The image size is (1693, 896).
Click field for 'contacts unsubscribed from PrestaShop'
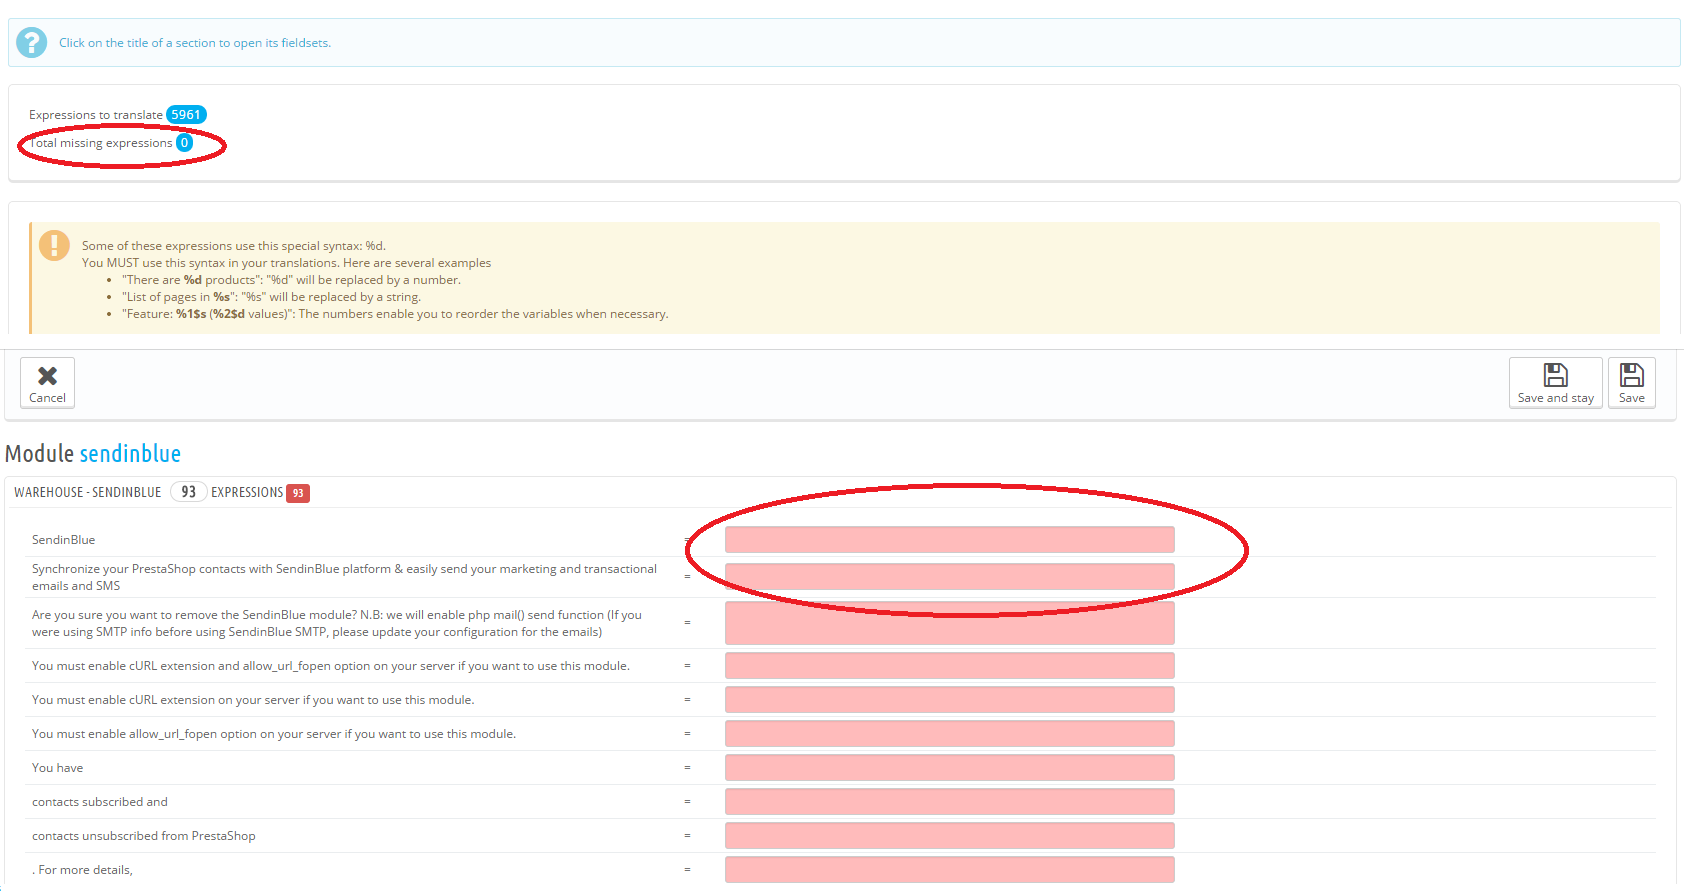949,836
